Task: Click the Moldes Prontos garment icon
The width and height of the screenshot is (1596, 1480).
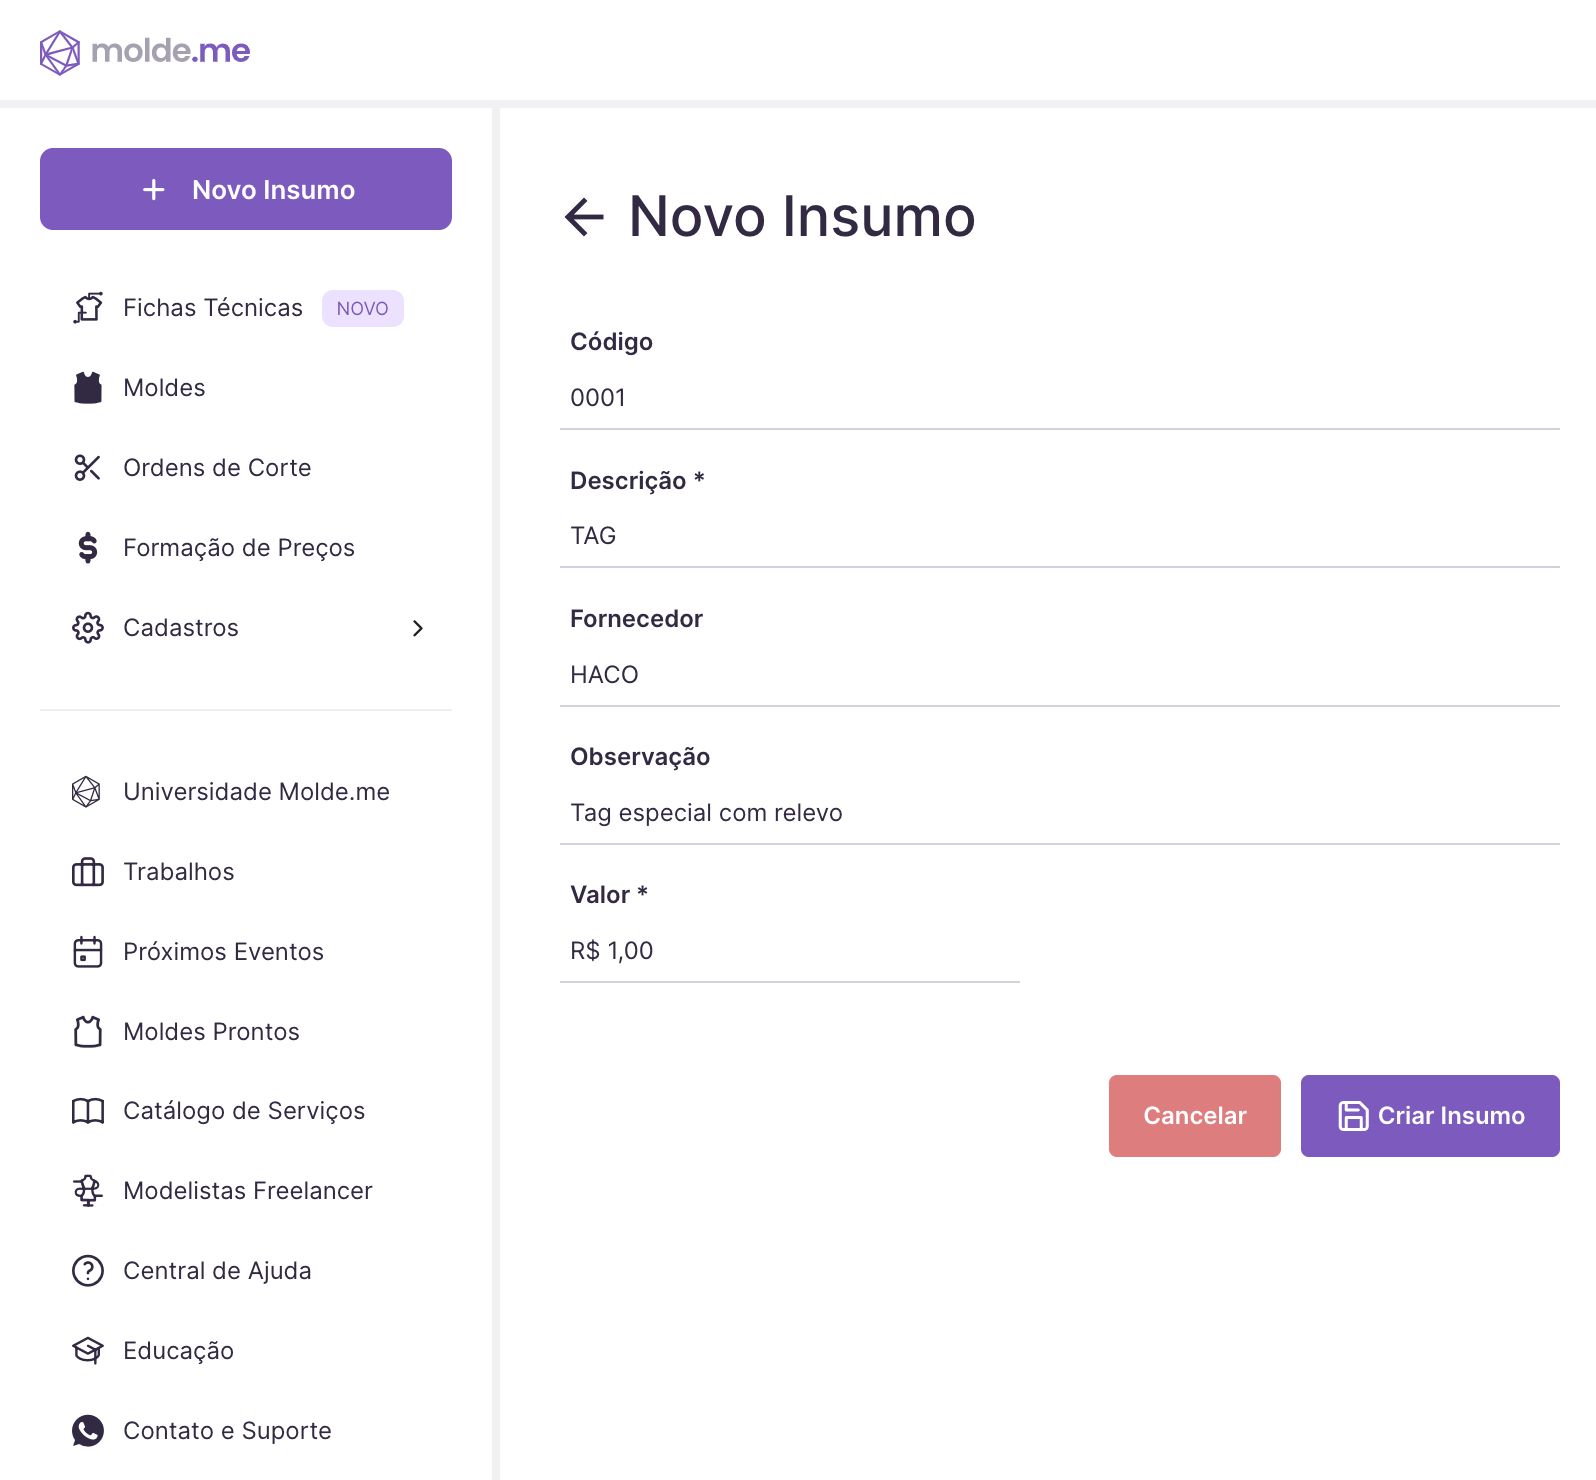Action: click(88, 1032)
